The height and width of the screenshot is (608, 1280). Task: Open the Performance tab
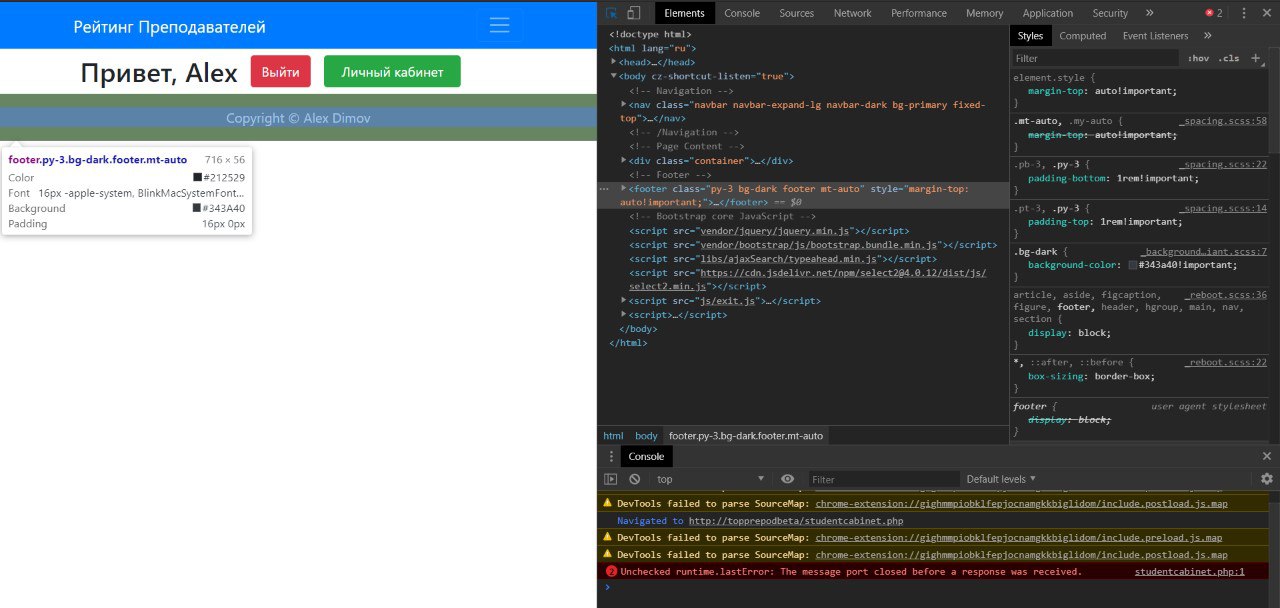pyautogui.click(x=919, y=13)
